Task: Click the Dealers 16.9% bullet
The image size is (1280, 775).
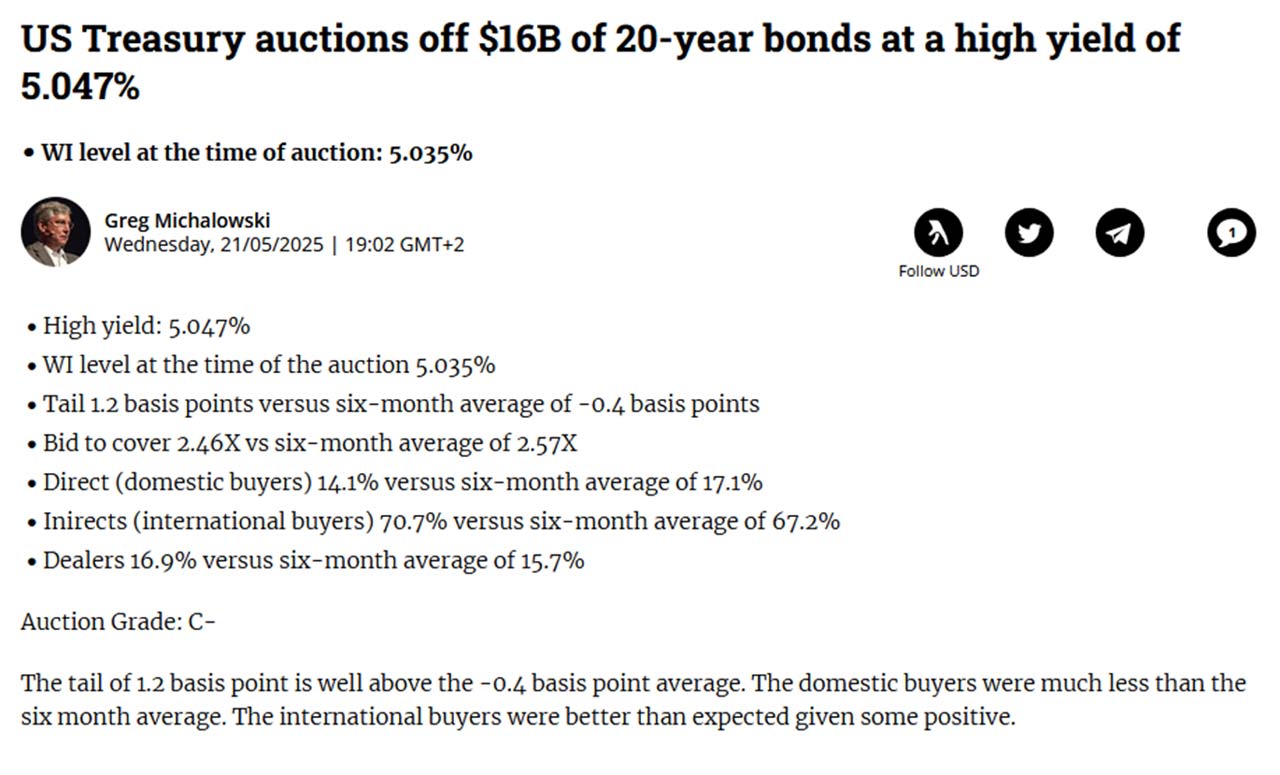Action: [306, 560]
